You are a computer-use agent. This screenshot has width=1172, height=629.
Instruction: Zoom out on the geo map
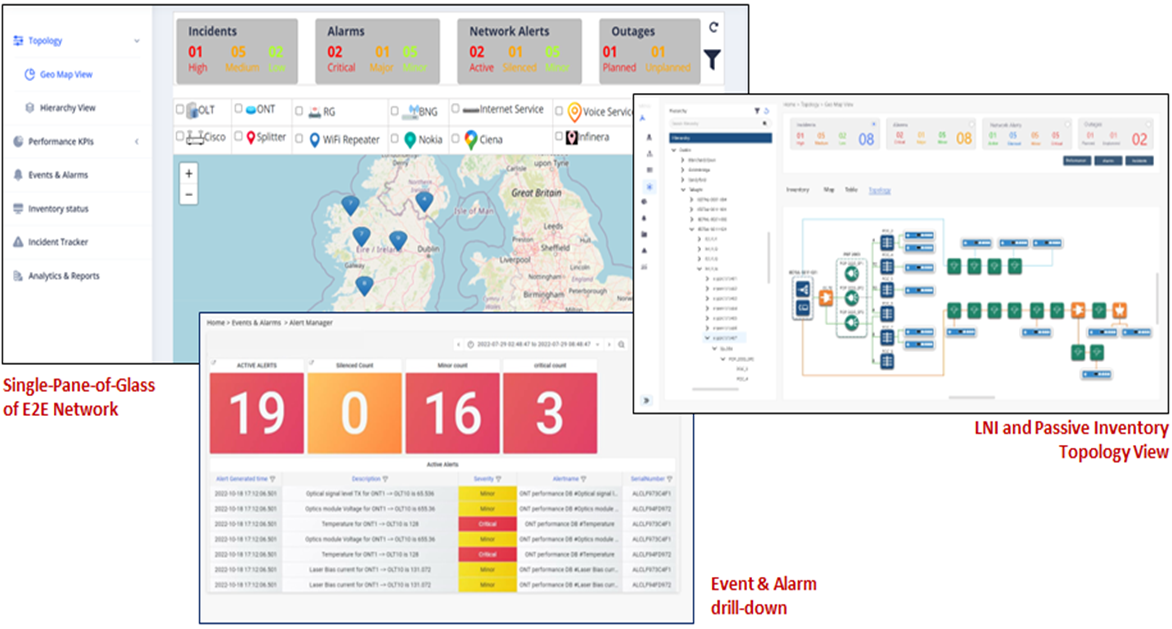(x=189, y=194)
